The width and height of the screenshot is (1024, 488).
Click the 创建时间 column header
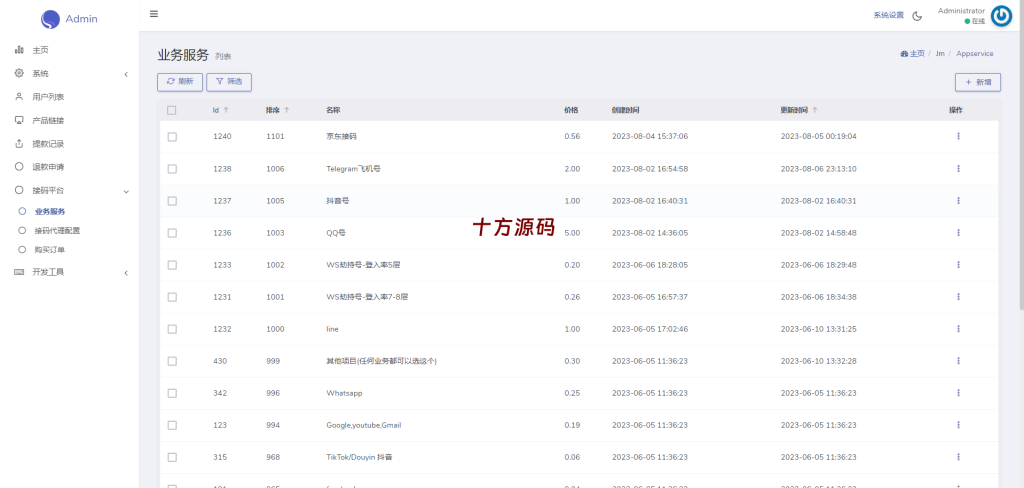[x=626, y=110]
